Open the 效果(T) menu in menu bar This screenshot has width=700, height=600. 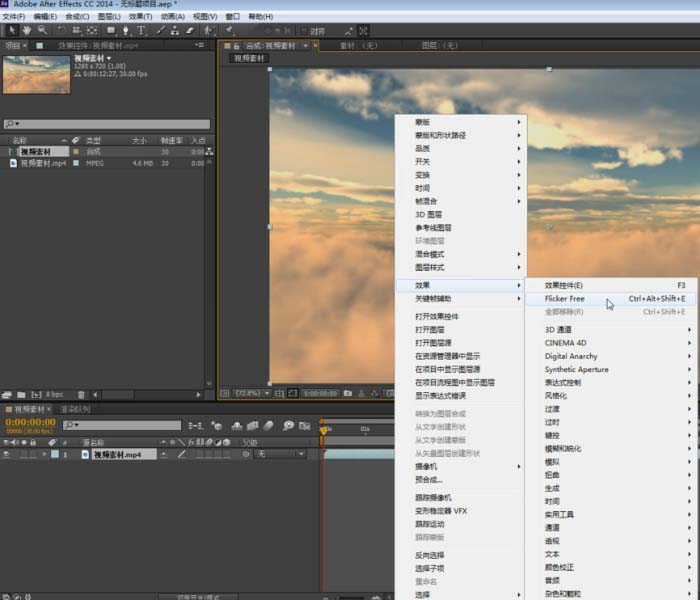[x=139, y=17]
